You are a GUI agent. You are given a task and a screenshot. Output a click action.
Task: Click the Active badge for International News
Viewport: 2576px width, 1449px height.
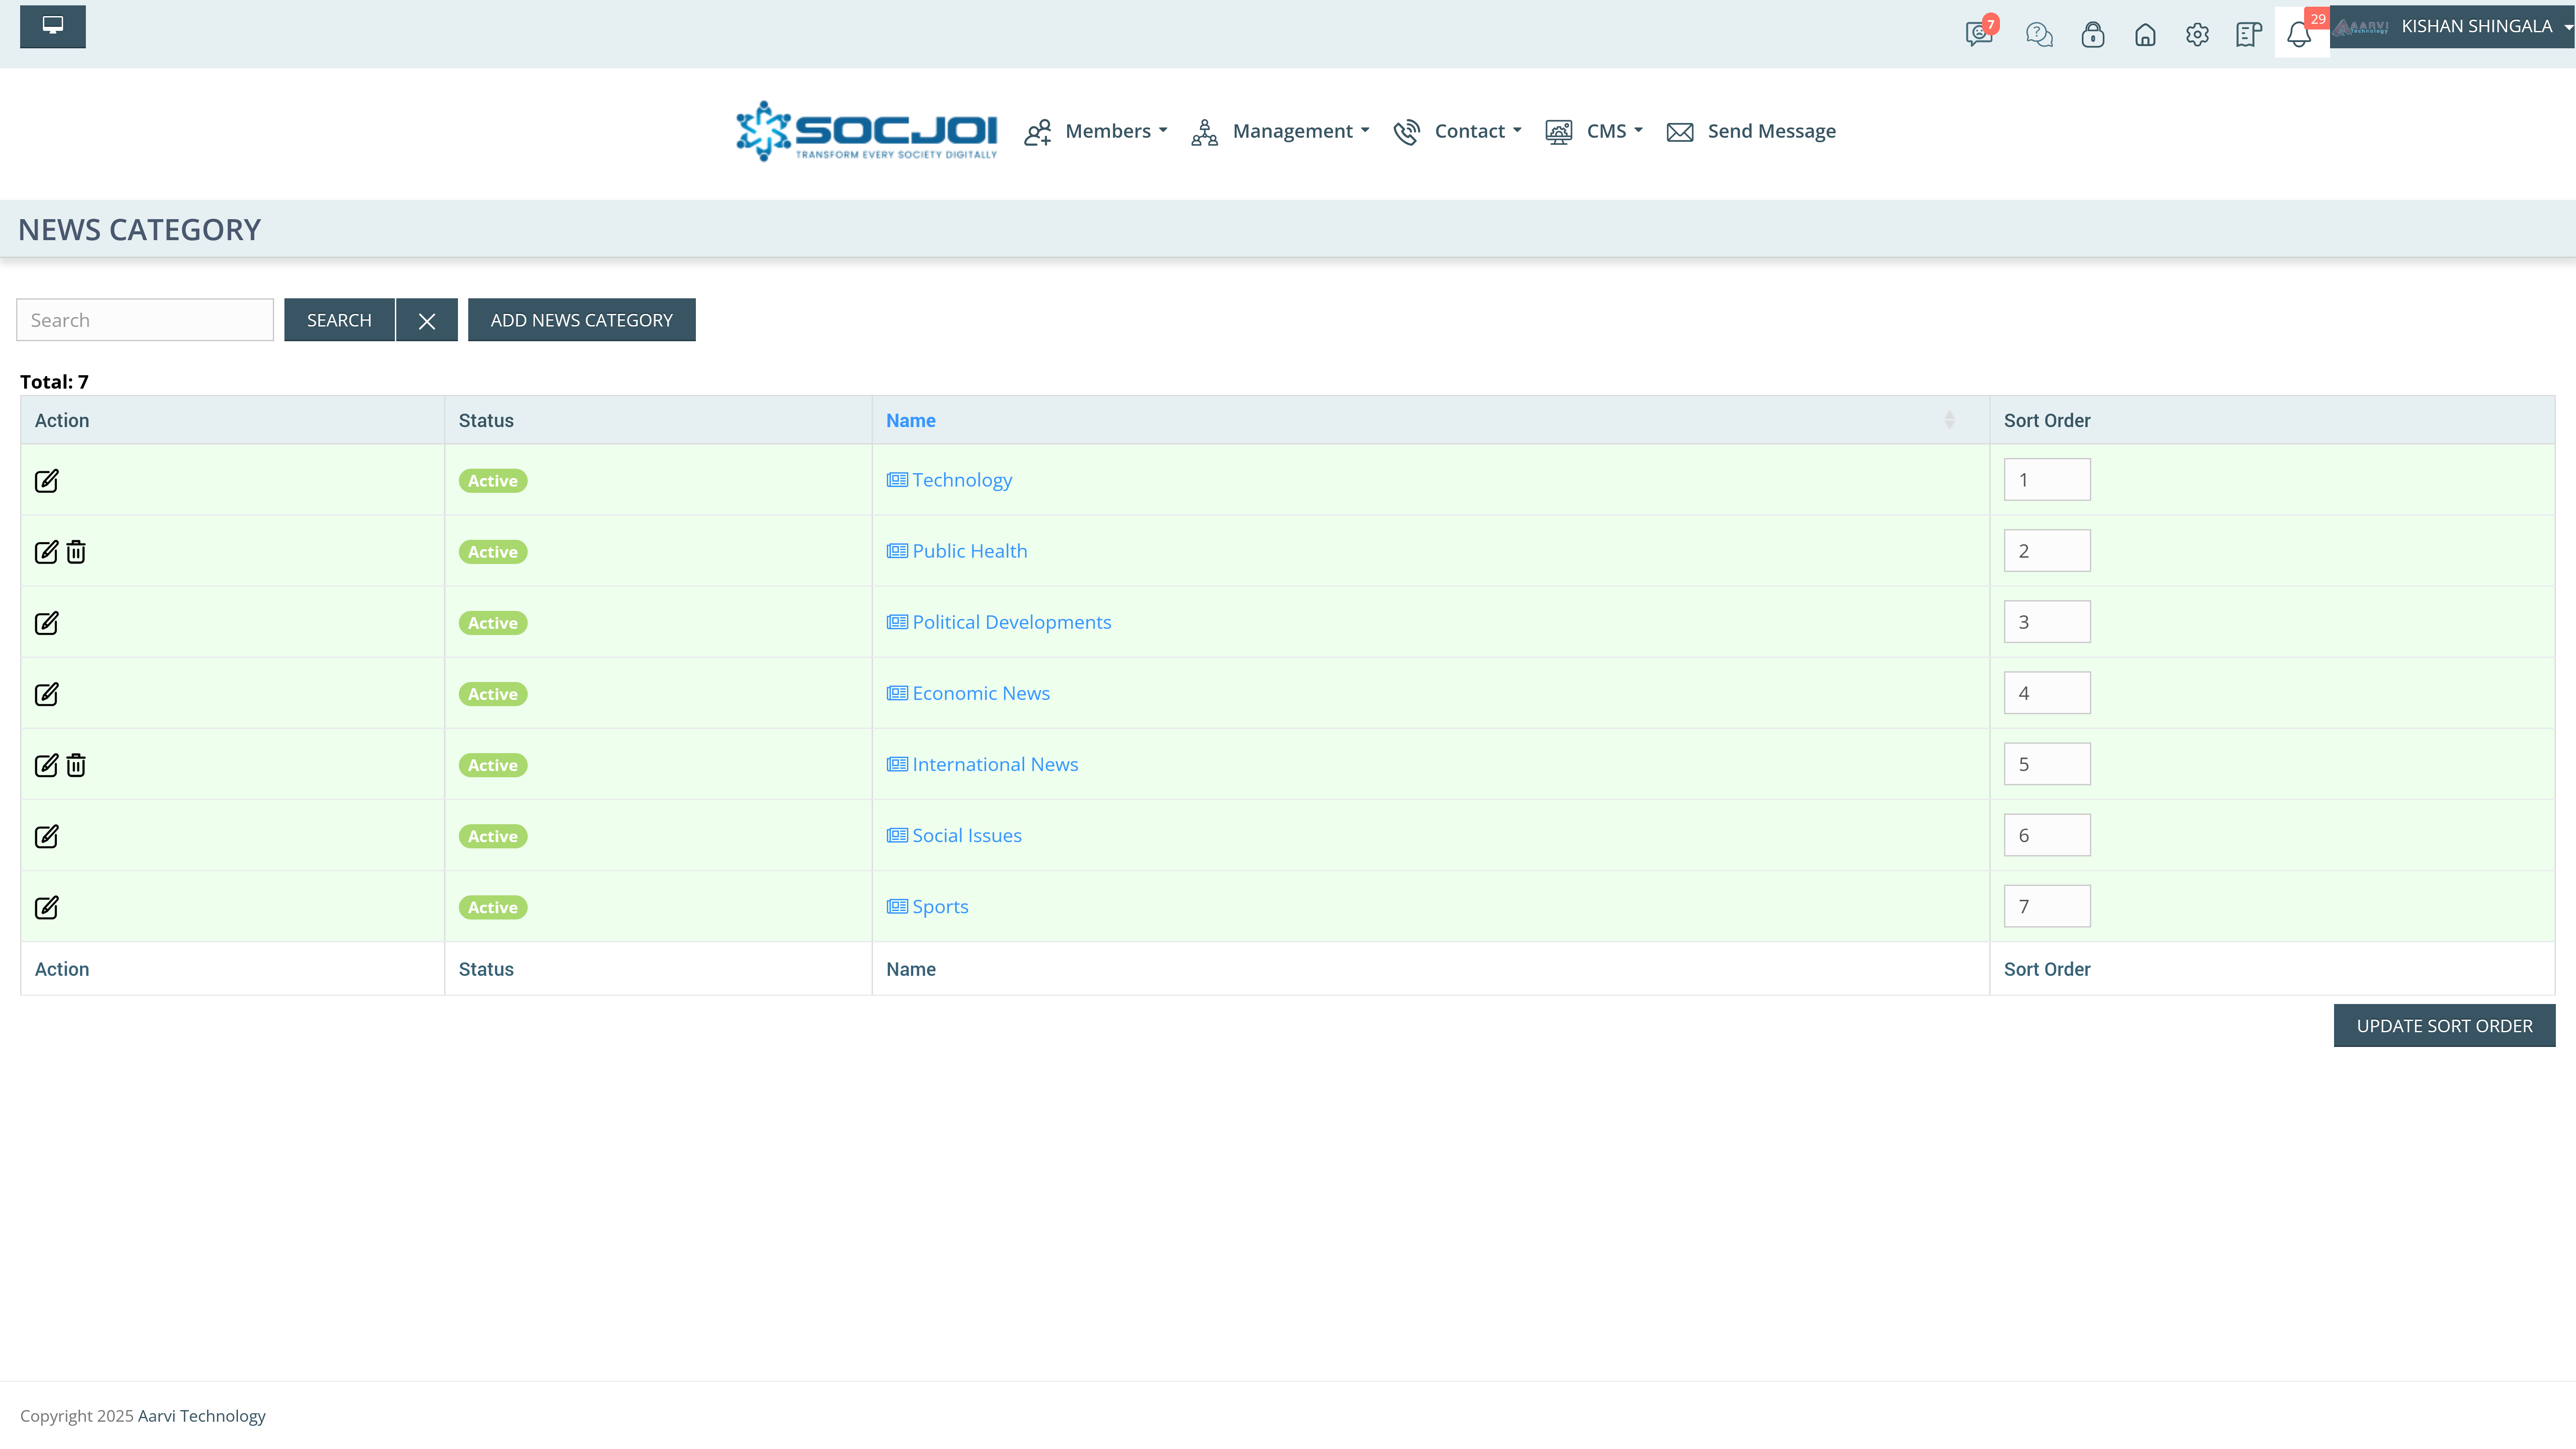tap(493, 765)
